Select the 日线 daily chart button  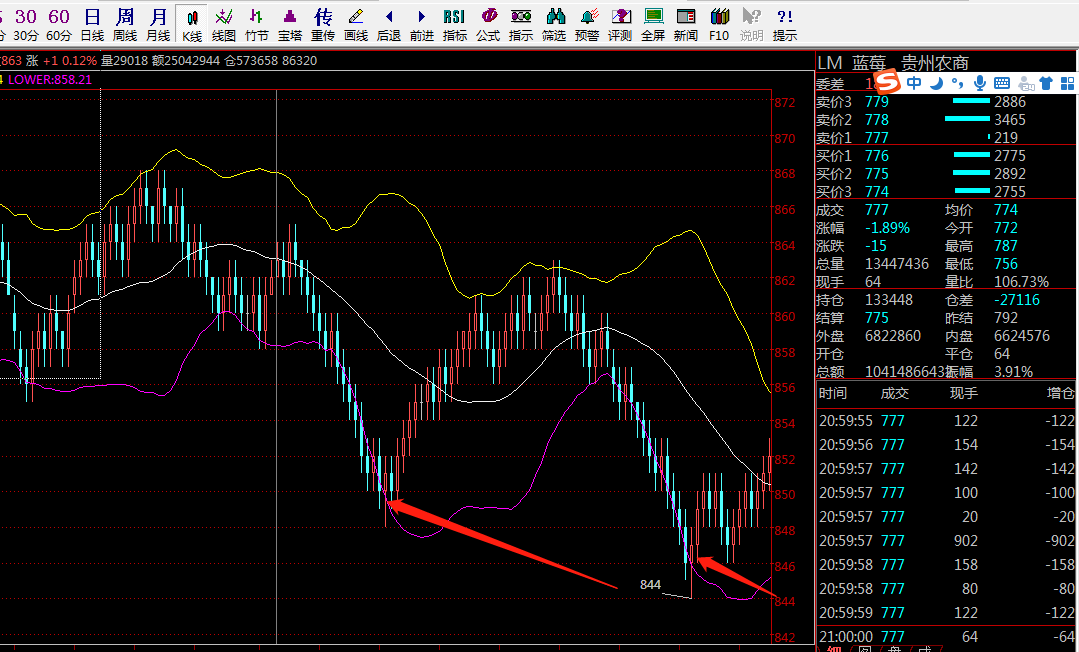click(92, 24)
